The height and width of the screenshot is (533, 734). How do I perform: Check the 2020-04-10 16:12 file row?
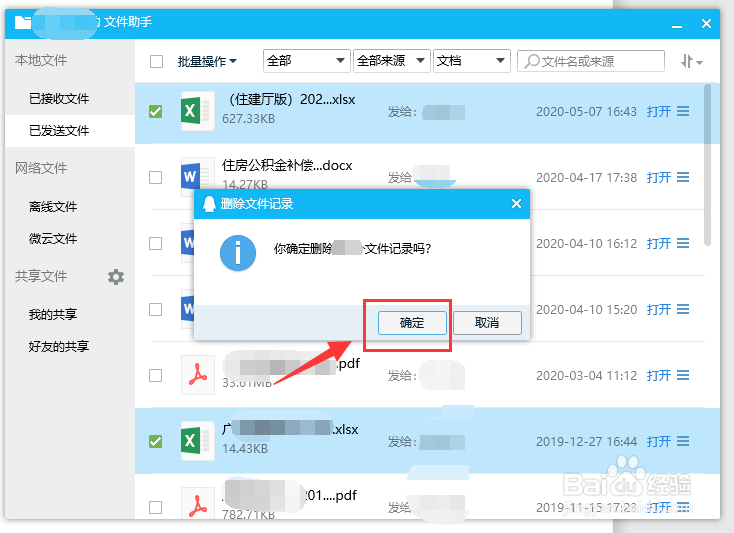[x=155, y=243]
